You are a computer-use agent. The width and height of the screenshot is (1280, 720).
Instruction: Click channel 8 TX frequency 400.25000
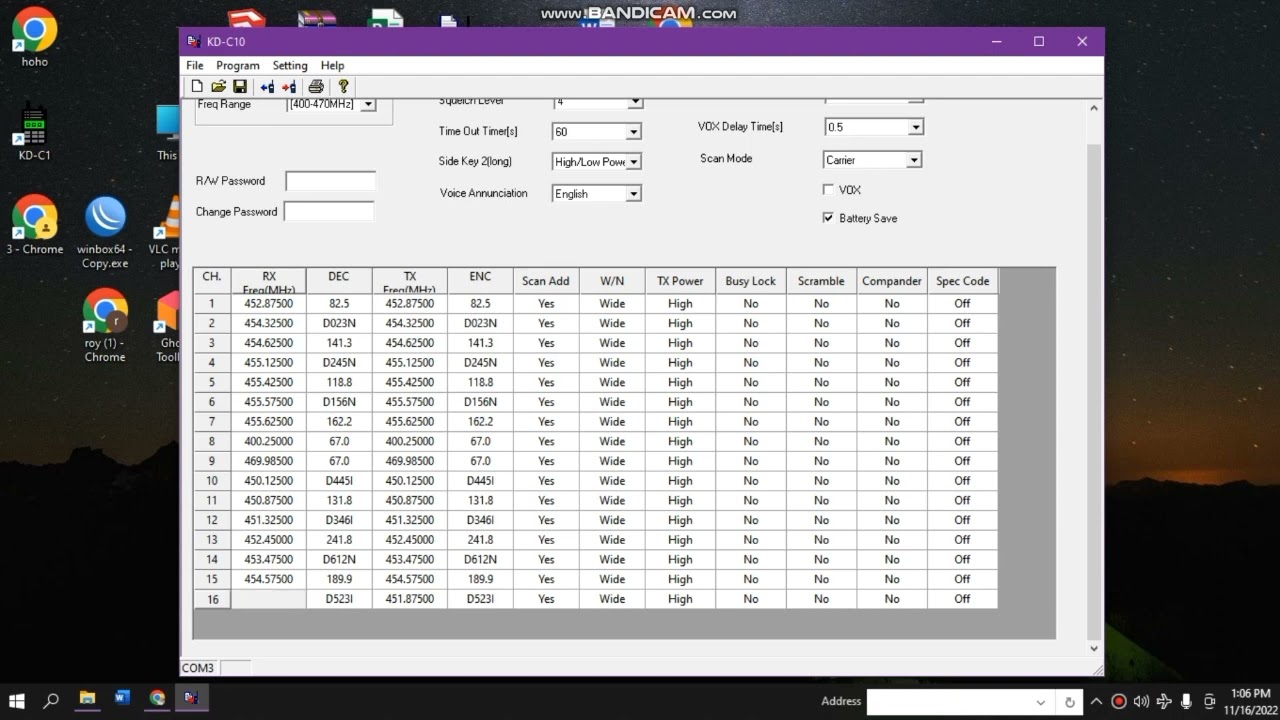[x=409, y=441]
